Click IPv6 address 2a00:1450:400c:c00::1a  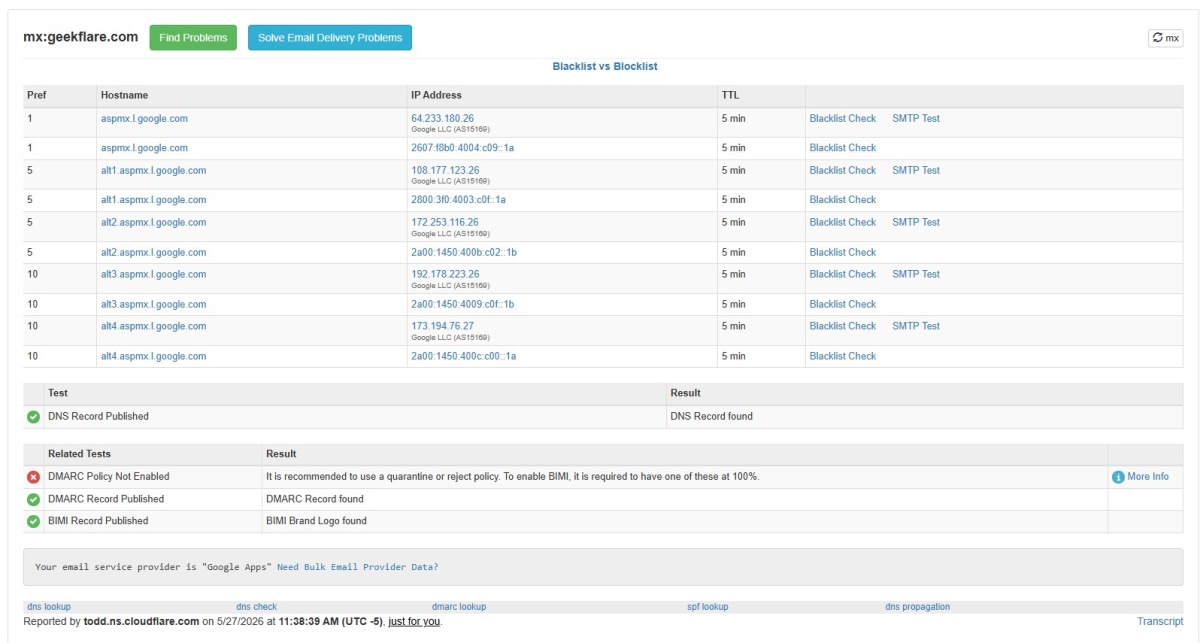click(x=463, y=357)
